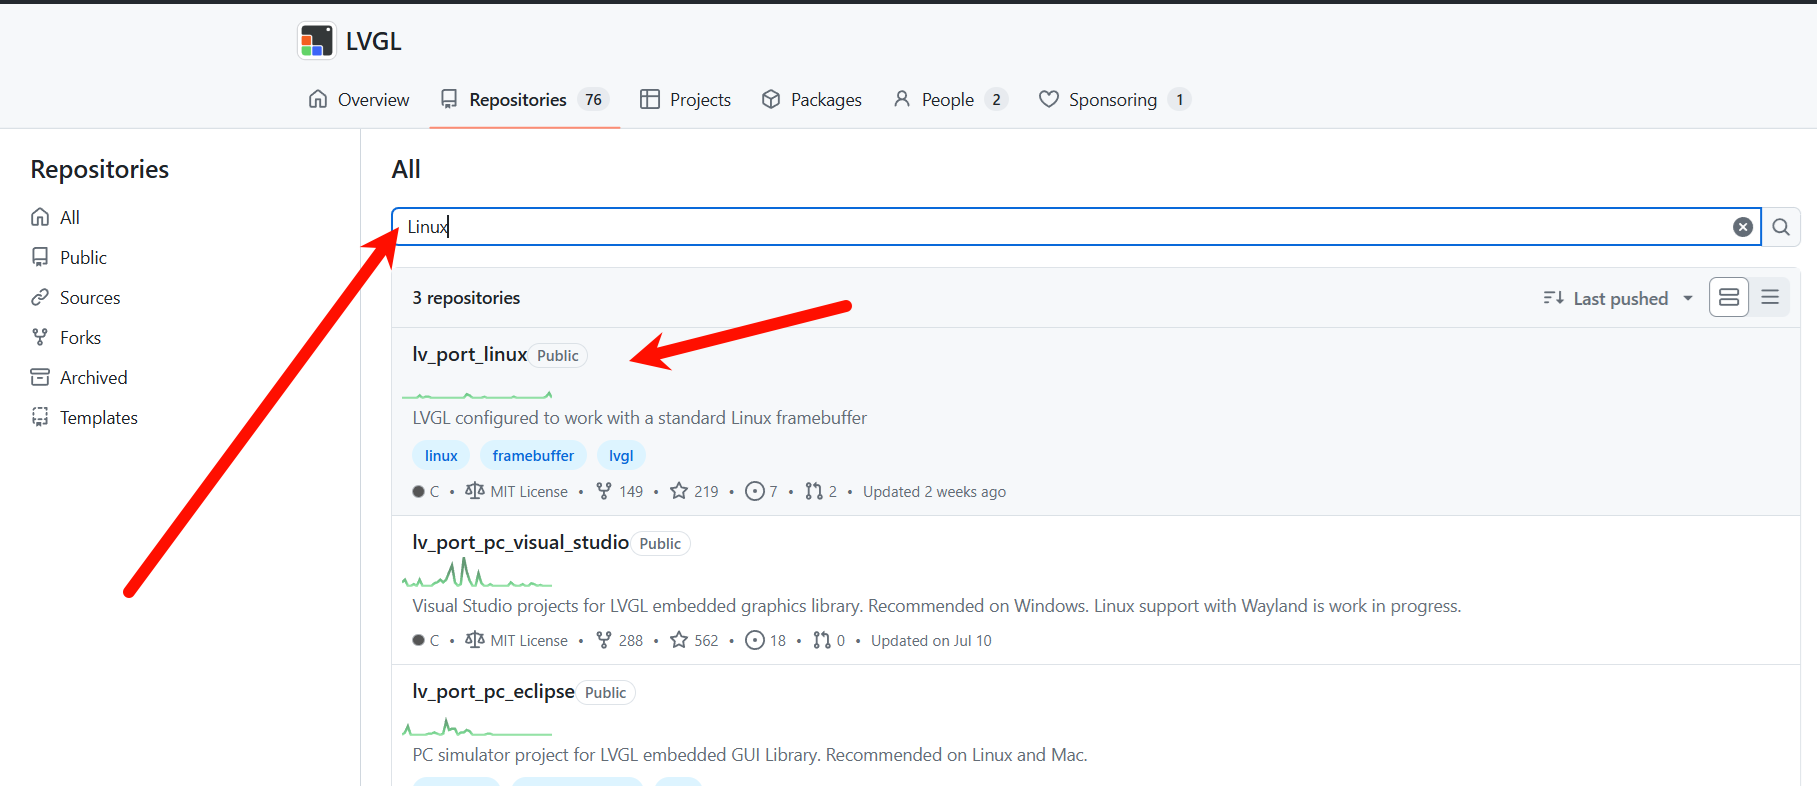Open the Last pushed sort dropdown
1817x786 pixels.
[1618, 298]
